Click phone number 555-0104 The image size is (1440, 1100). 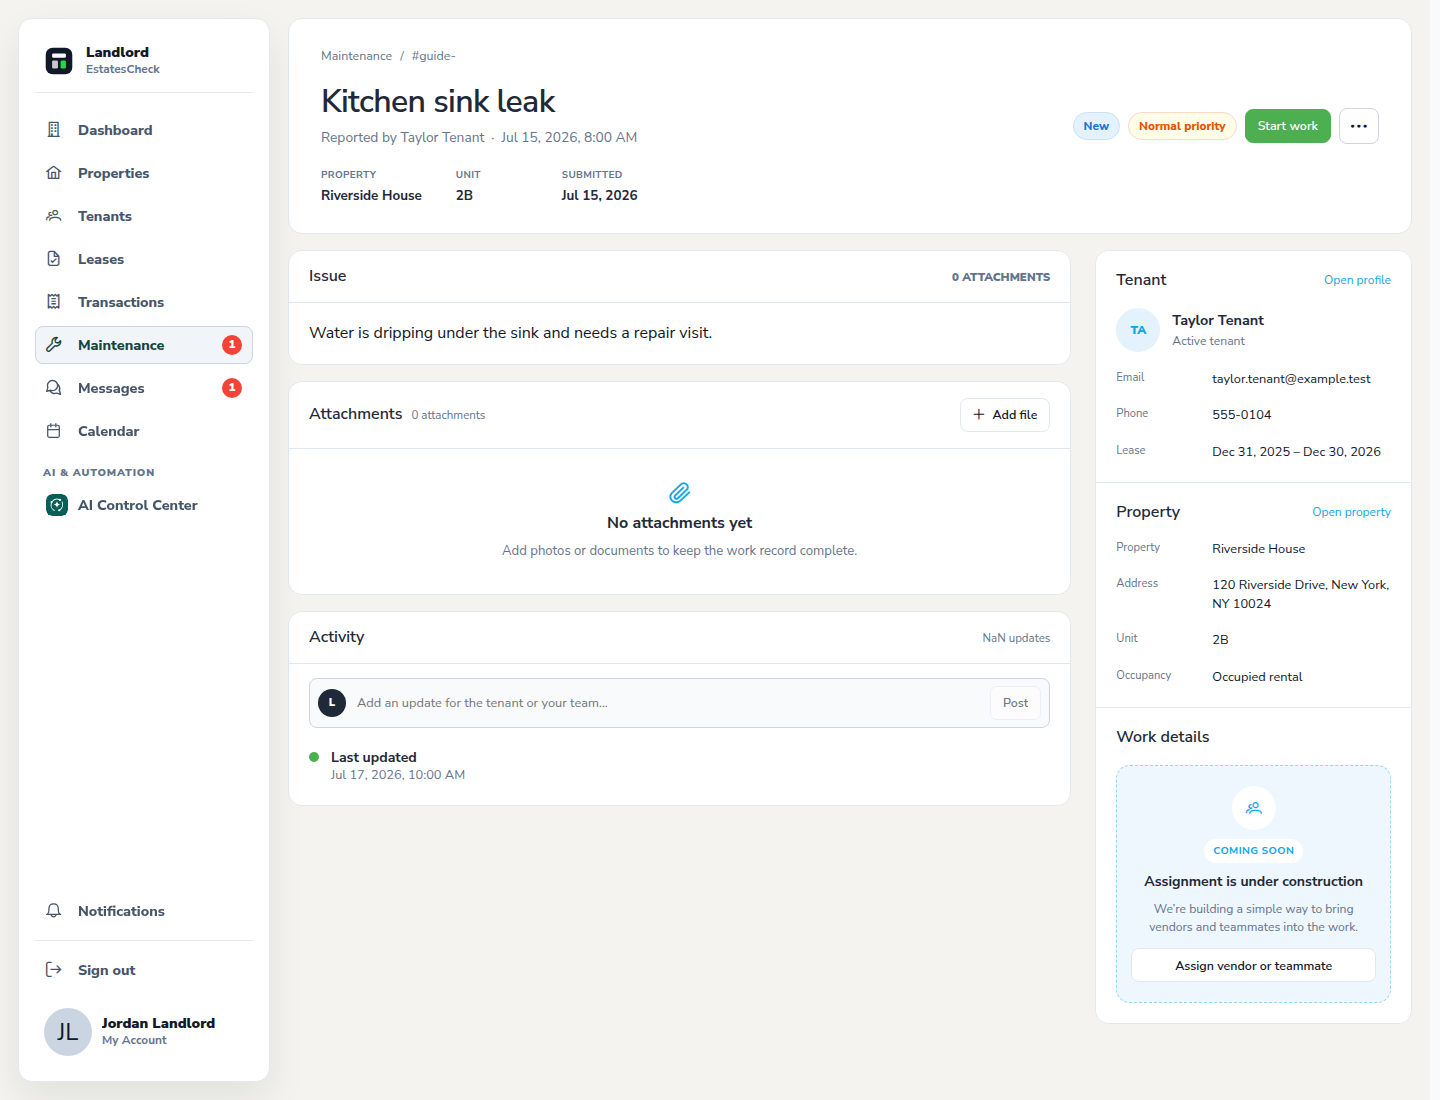click(1242, 415)
